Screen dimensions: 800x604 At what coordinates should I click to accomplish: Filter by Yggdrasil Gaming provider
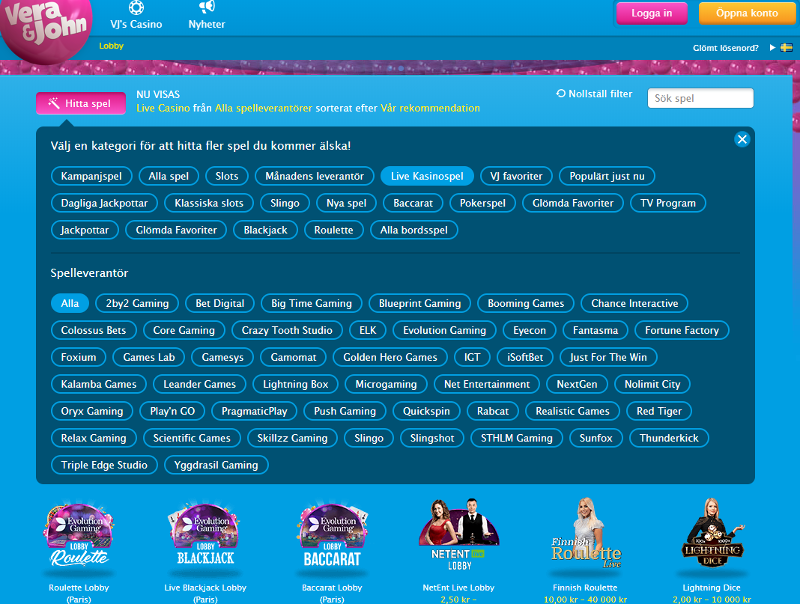[216, 465]
